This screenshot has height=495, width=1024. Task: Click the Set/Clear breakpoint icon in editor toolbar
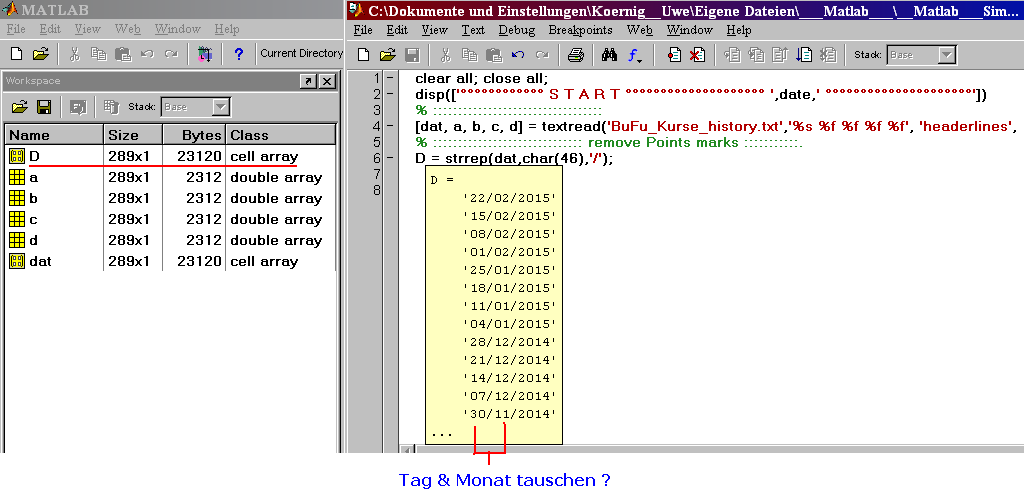tap(674, 55)
